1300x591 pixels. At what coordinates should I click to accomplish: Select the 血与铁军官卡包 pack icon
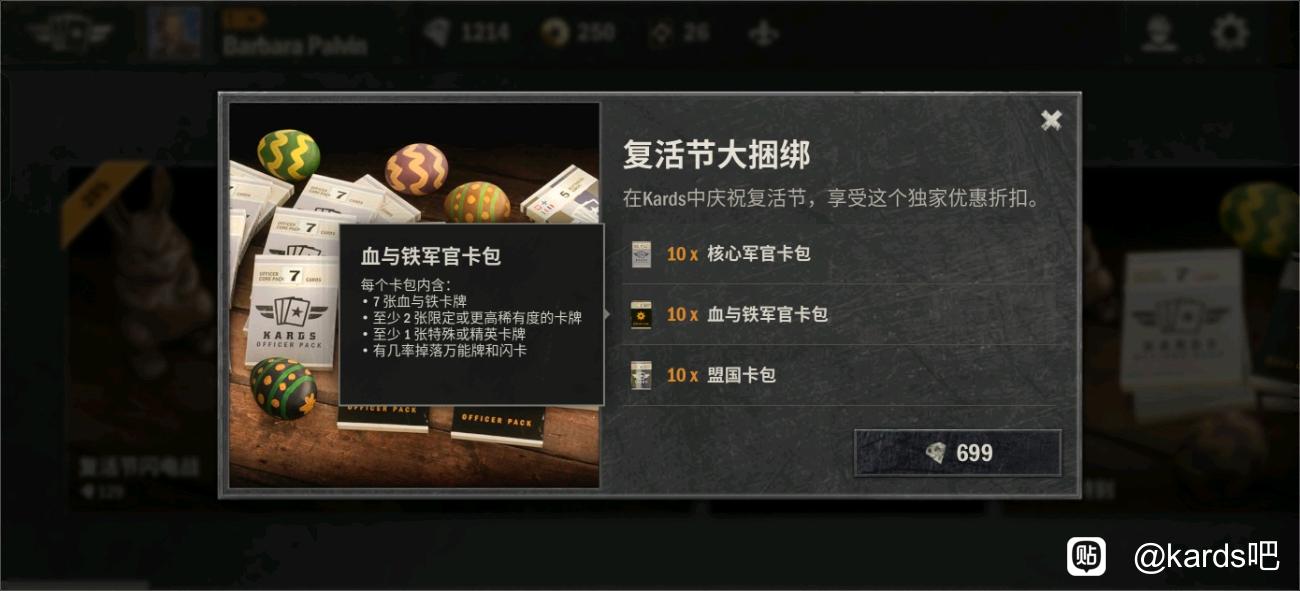tap(641, 315)
